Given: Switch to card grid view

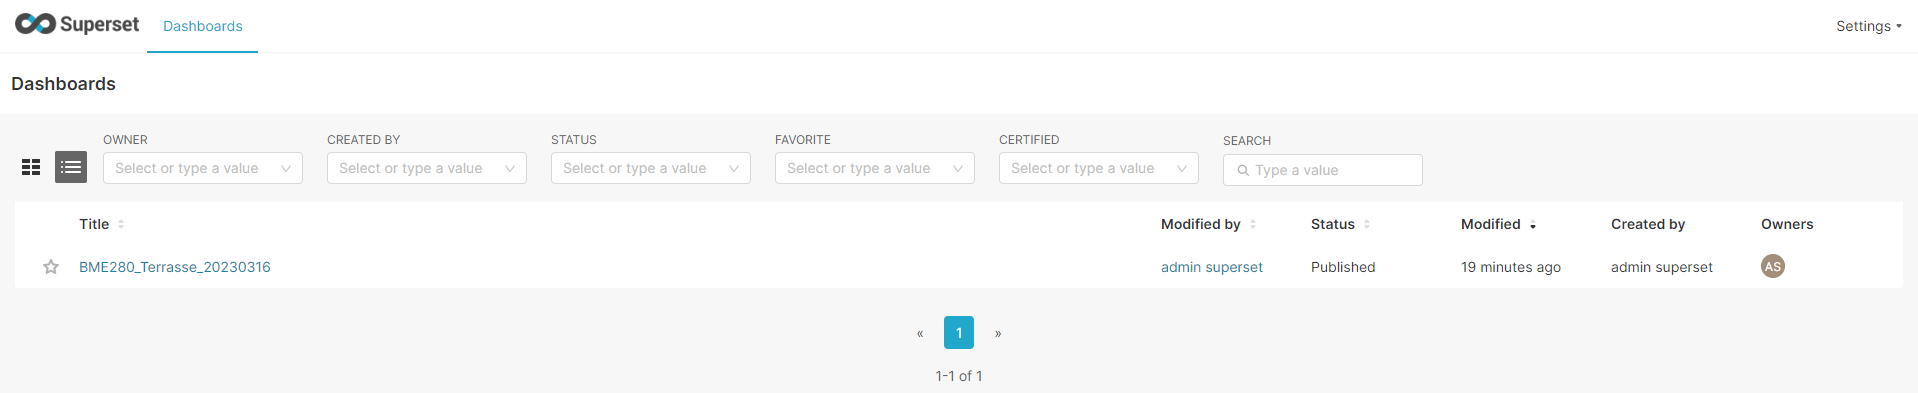Looking at the screenshot, I should [x=31, y=167].
